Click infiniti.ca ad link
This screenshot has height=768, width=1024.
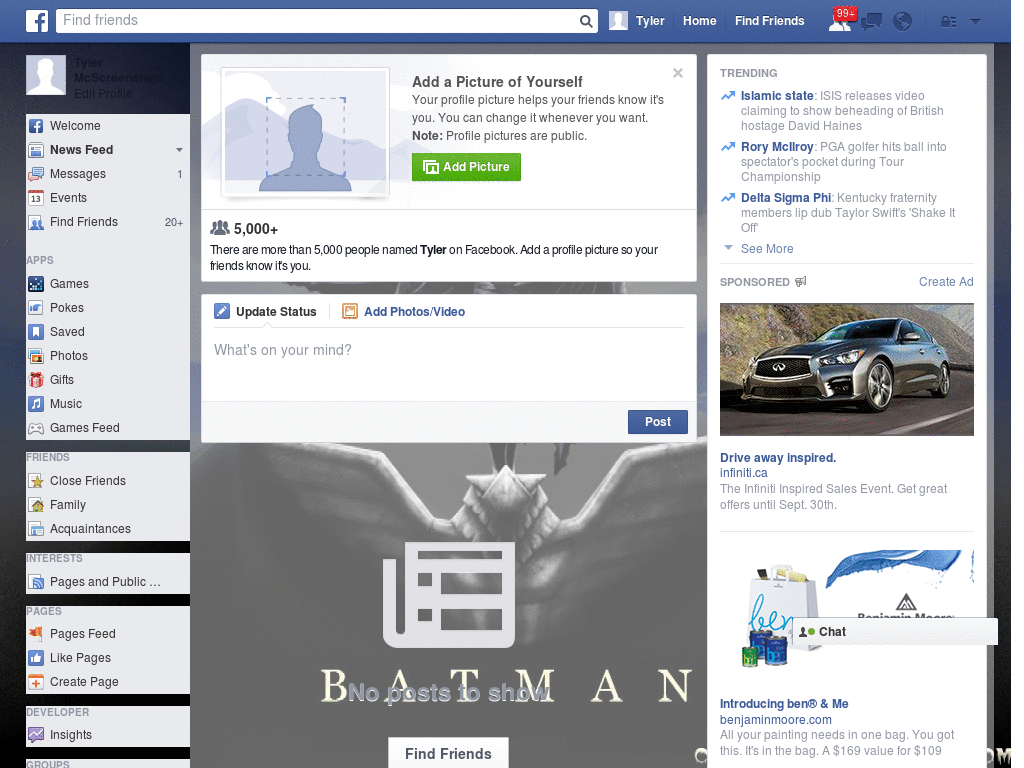click(x=743, y=473)
